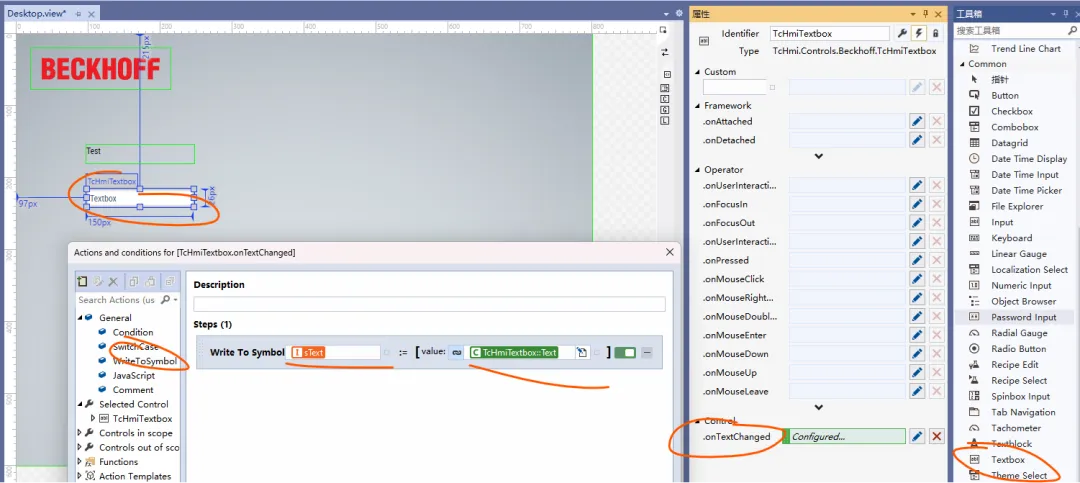Select Button in the toolbox
The image size is (1080, 483).
point(1005,95)
